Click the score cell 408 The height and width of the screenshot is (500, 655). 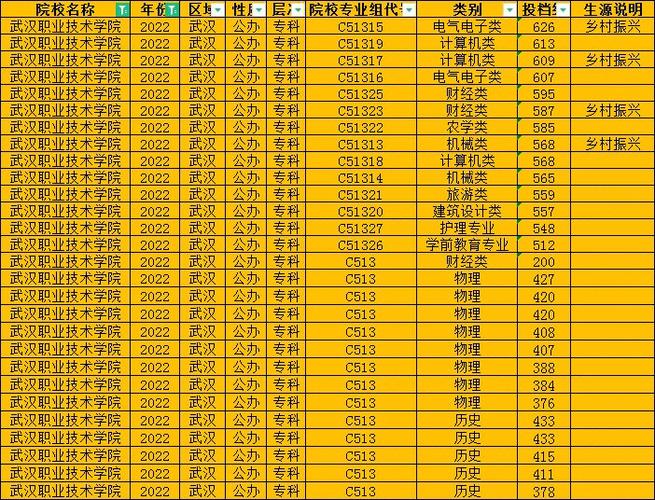[544, 332]
